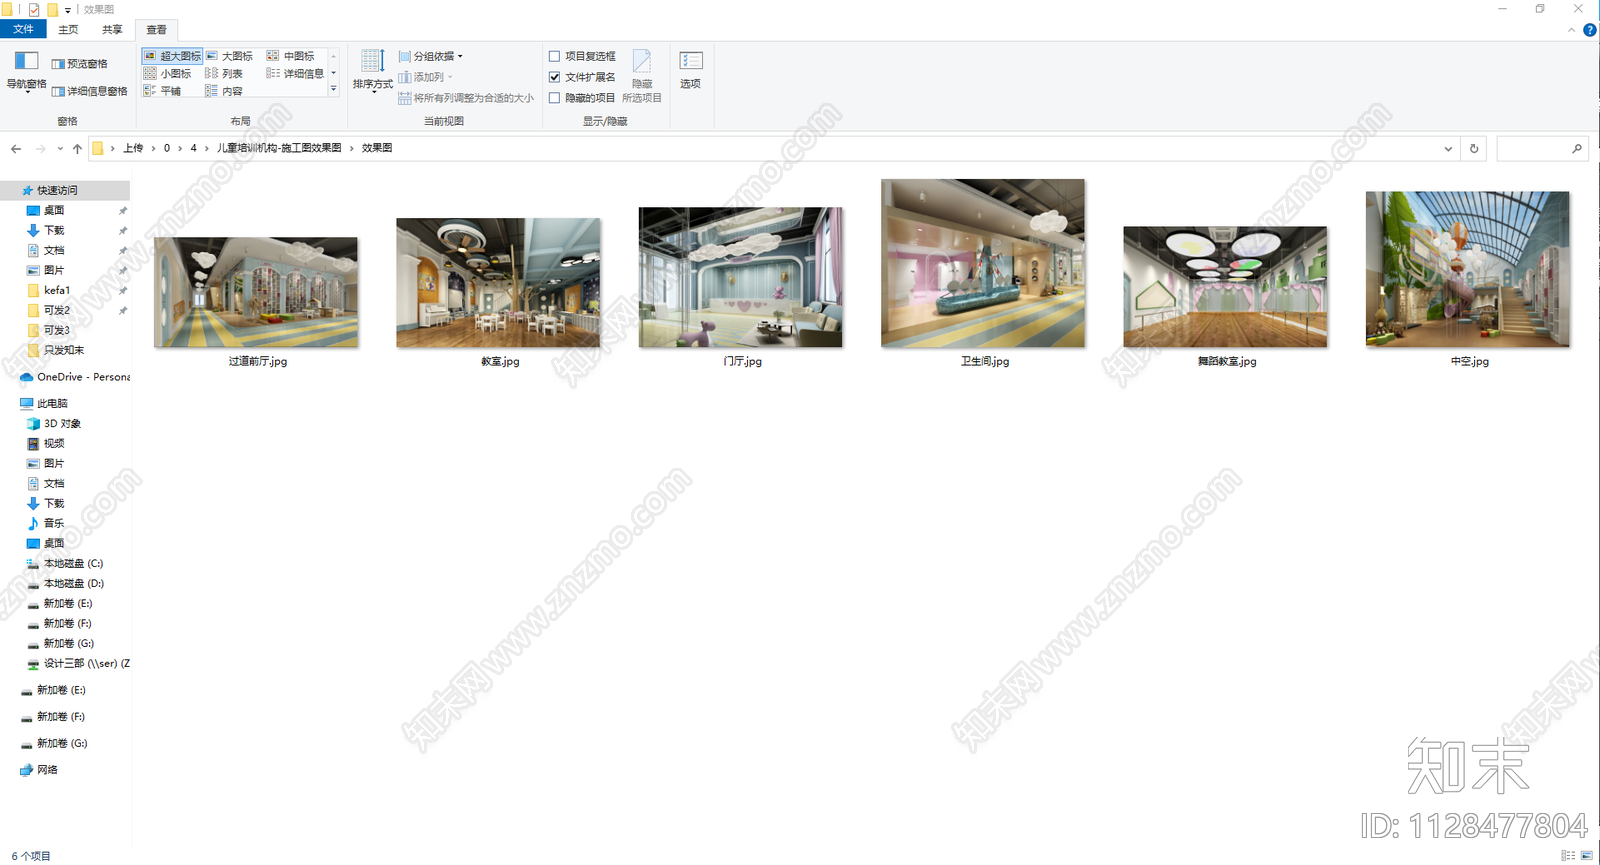Open the sort by (排序方式) menu
1600x865 pixels.
tap(372, 71)
